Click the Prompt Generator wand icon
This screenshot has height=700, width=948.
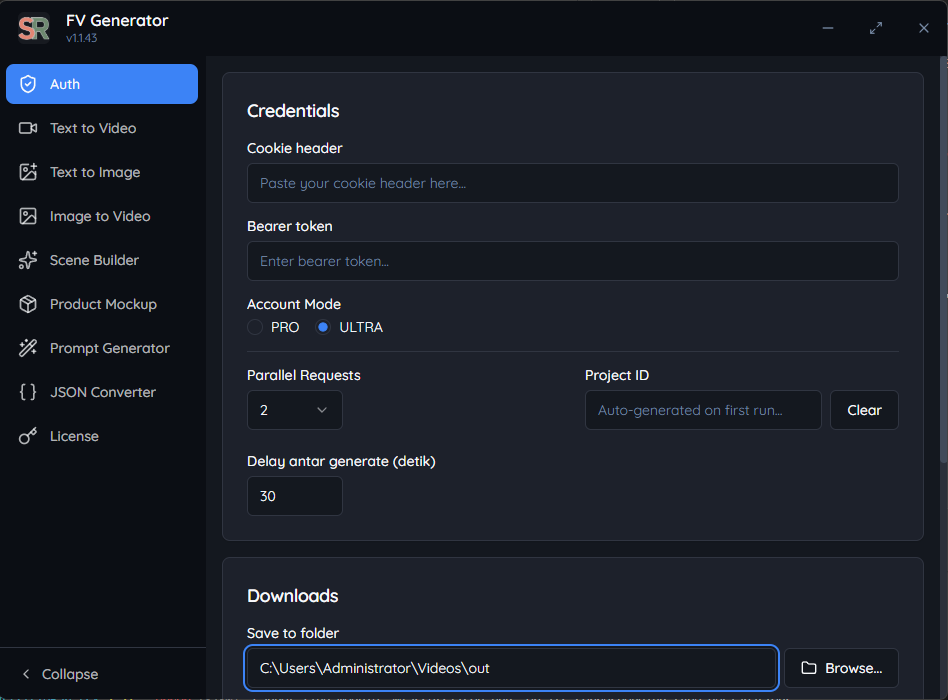(x=28, y=348)
